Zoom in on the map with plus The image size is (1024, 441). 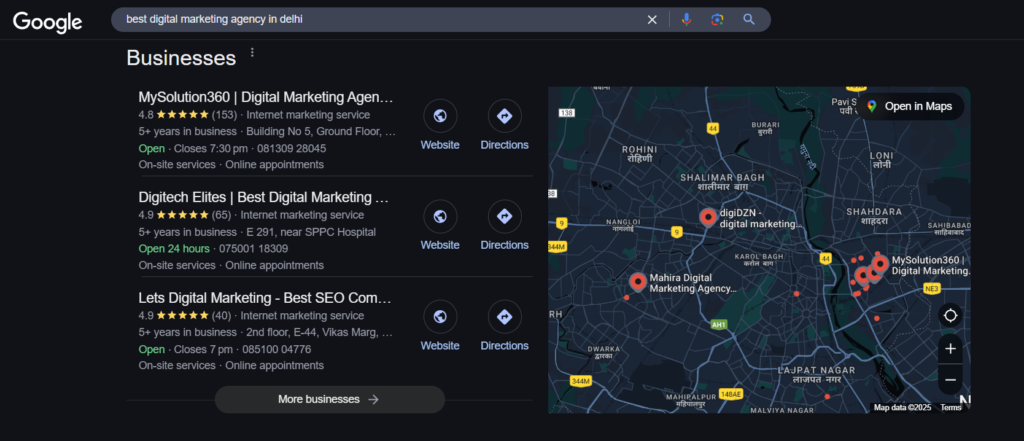point(950,349)
